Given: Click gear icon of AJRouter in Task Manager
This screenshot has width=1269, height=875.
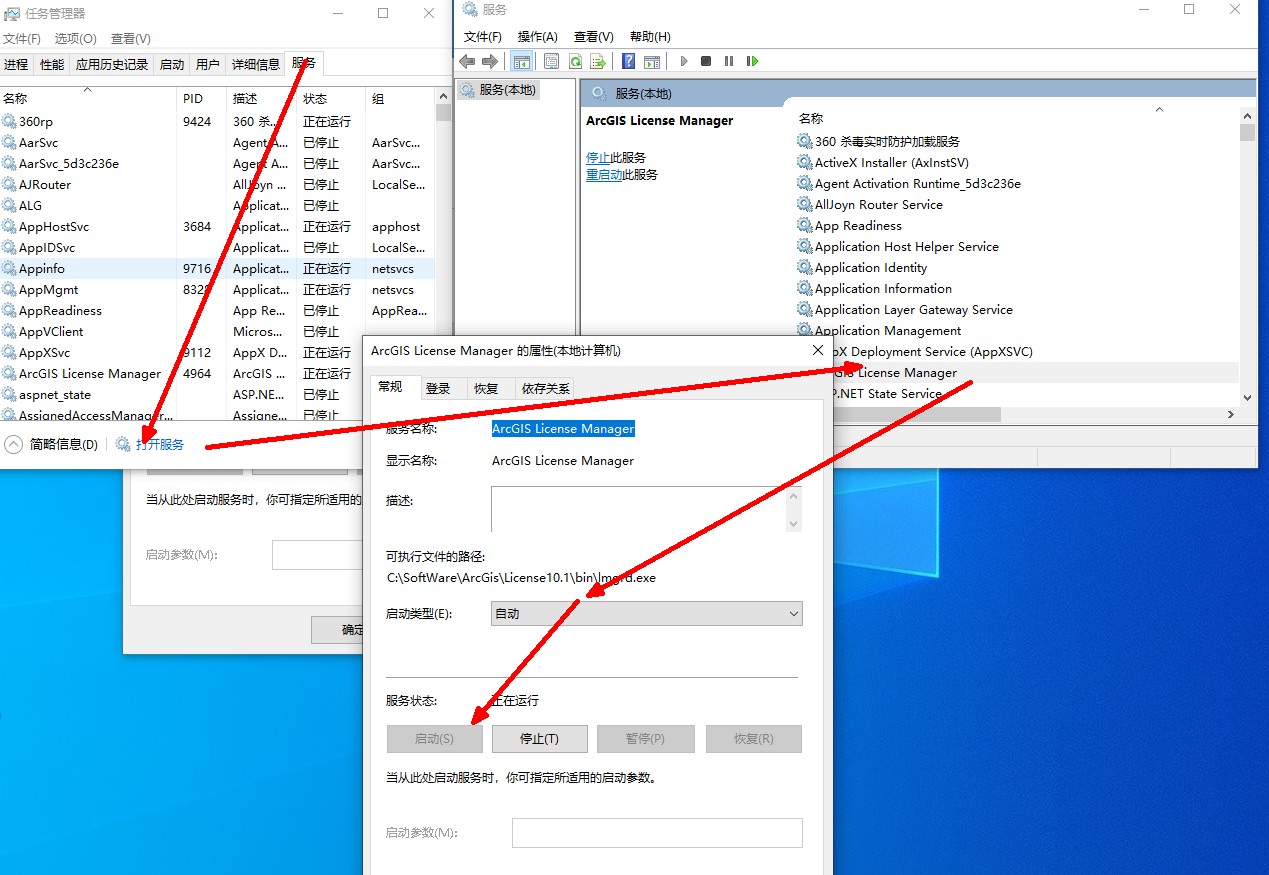Looking at the screenshot, I should click(x=9, y=184).
